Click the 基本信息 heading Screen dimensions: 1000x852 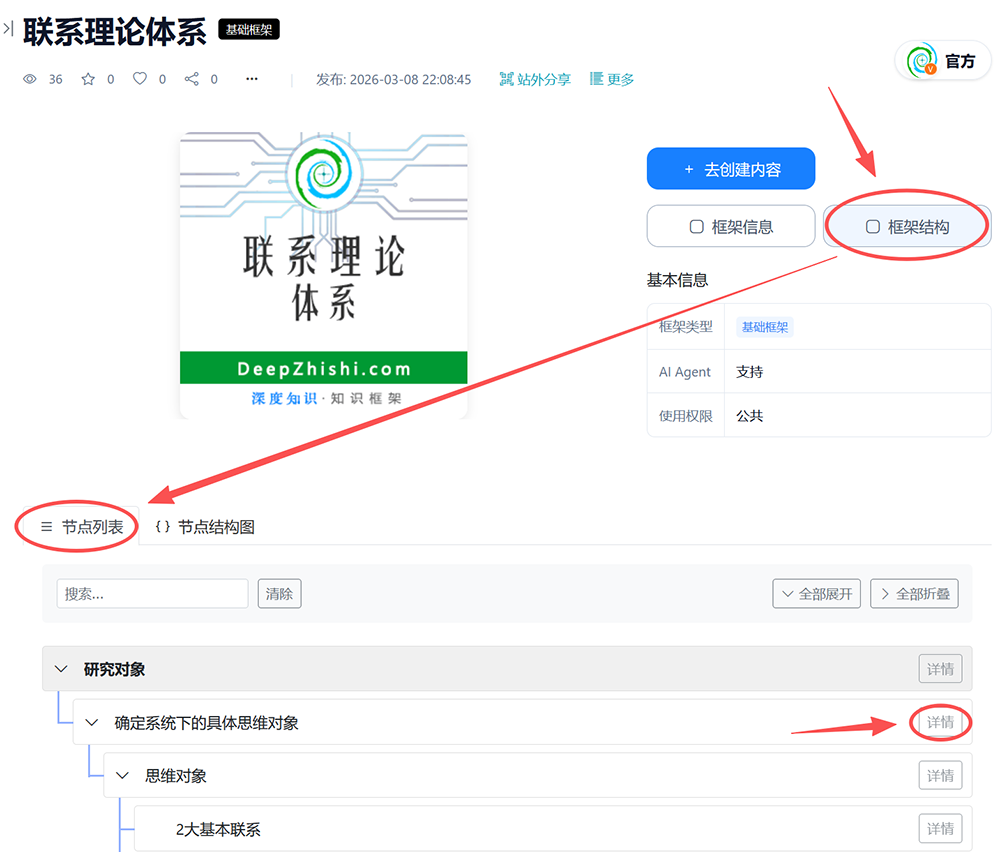(677, 280)
